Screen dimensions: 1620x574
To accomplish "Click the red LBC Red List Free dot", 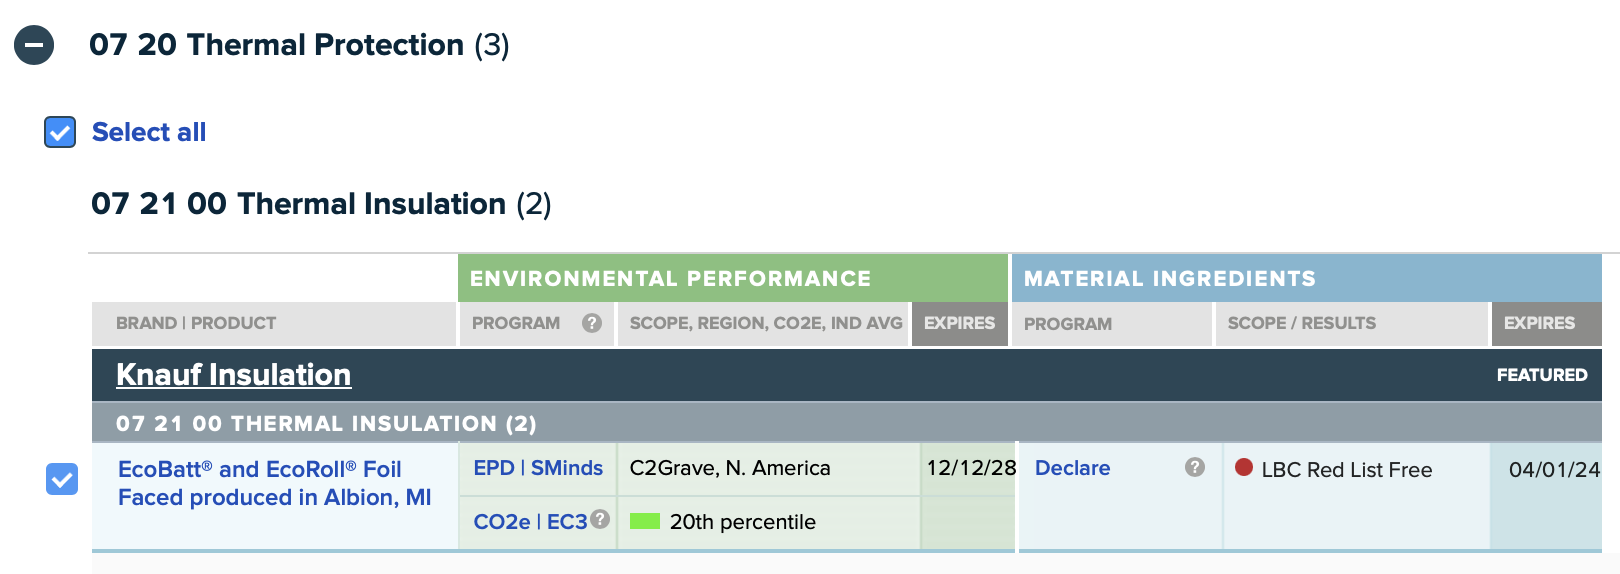I will click(x=1244, y=467).
